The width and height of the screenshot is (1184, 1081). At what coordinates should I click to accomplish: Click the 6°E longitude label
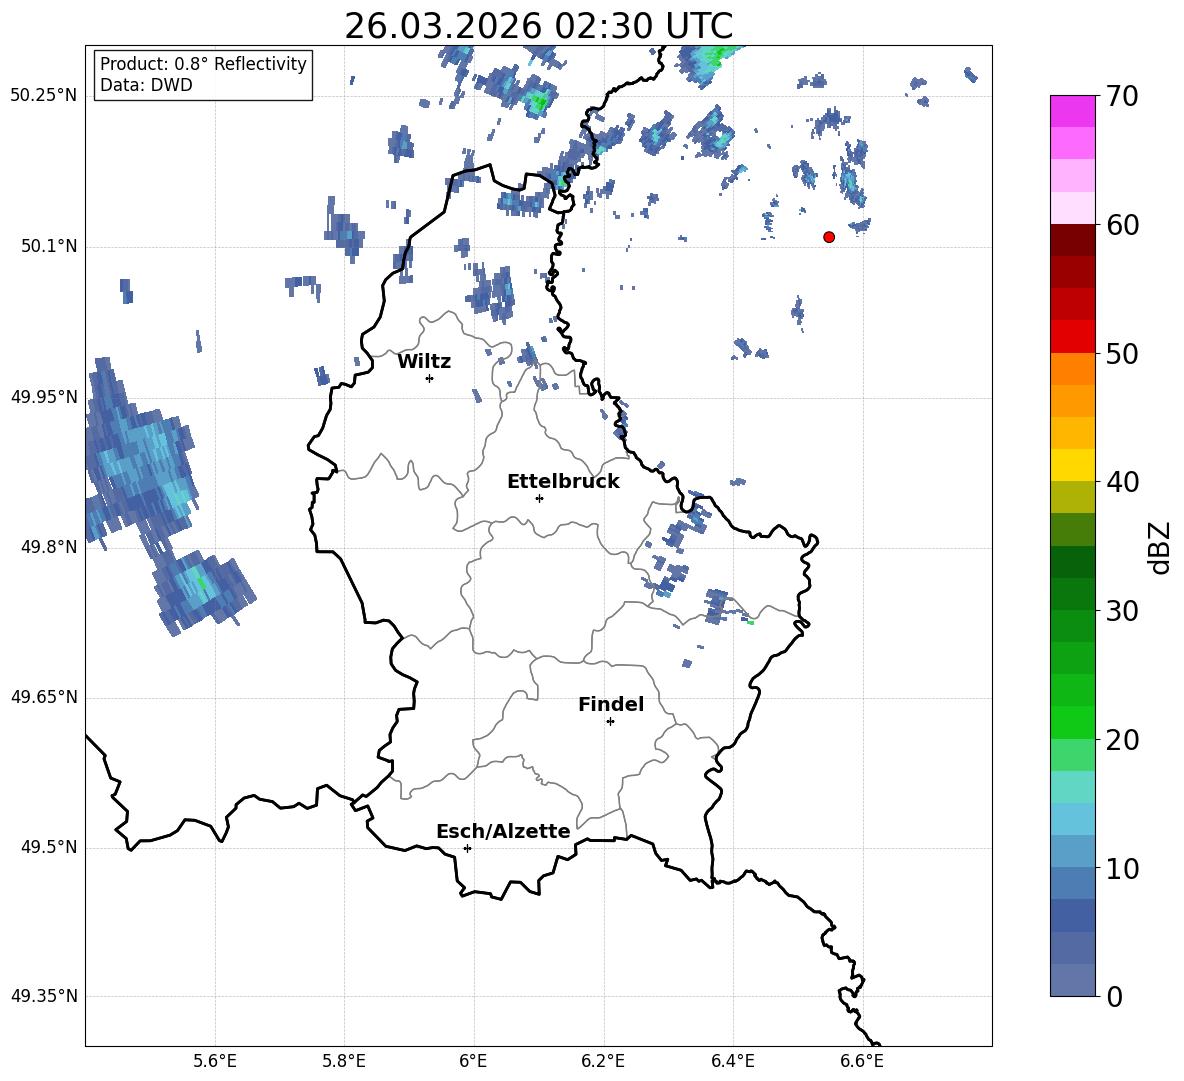(473, 1061)
